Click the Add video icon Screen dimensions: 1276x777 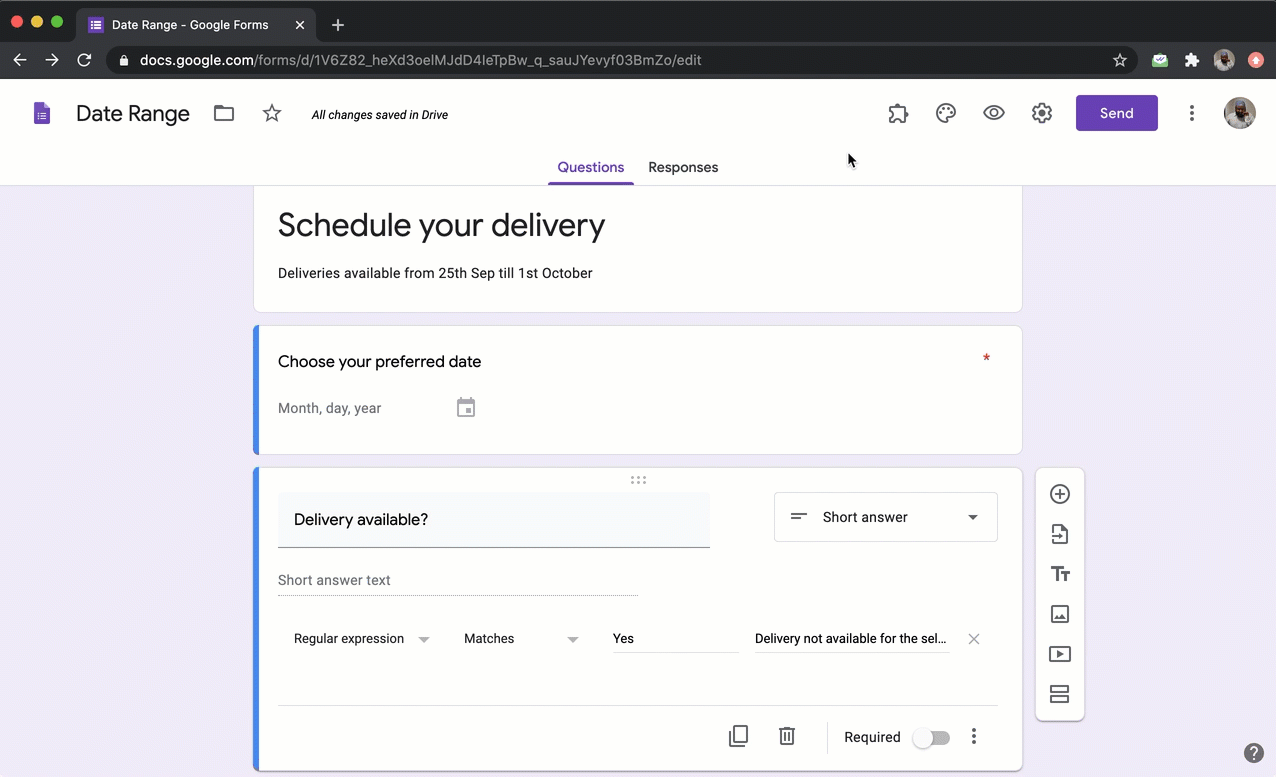click(1059, 654)
